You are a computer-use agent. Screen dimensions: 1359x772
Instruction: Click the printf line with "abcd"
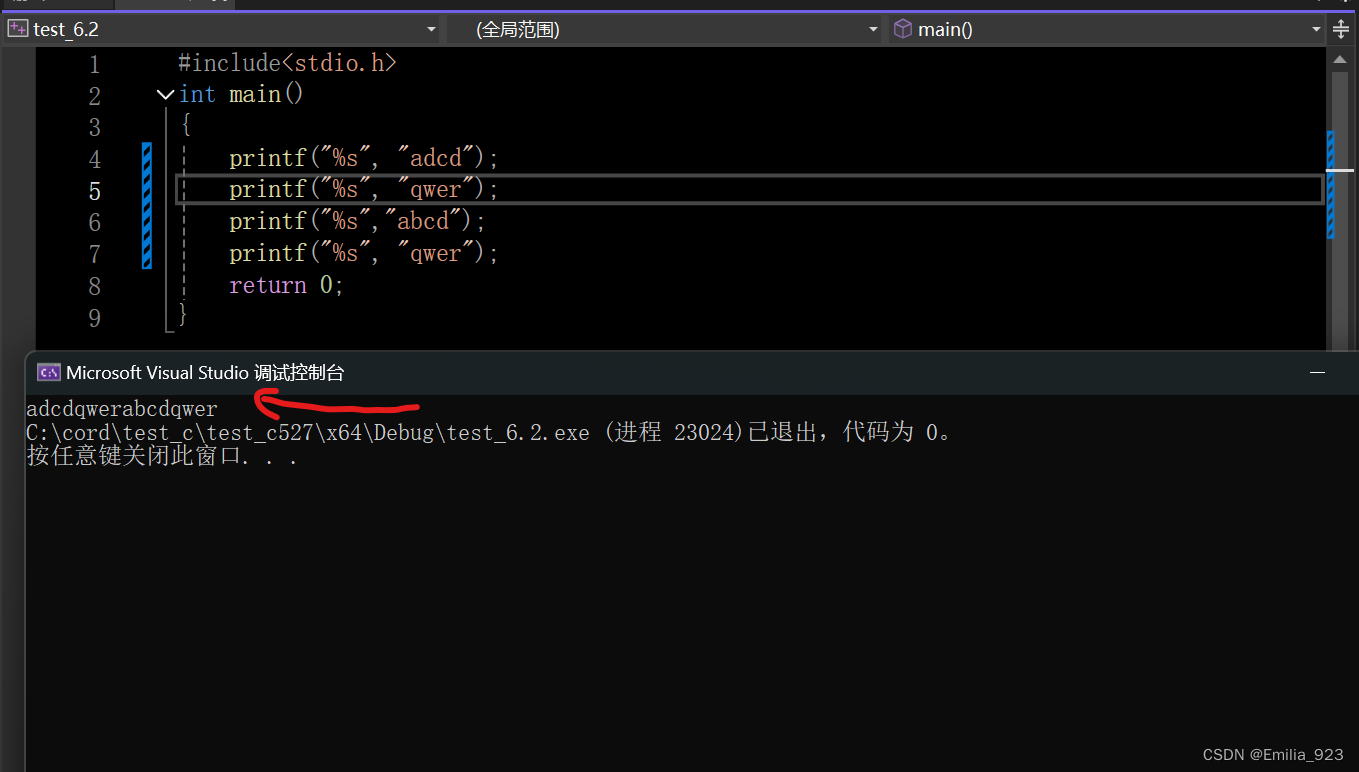357,221
